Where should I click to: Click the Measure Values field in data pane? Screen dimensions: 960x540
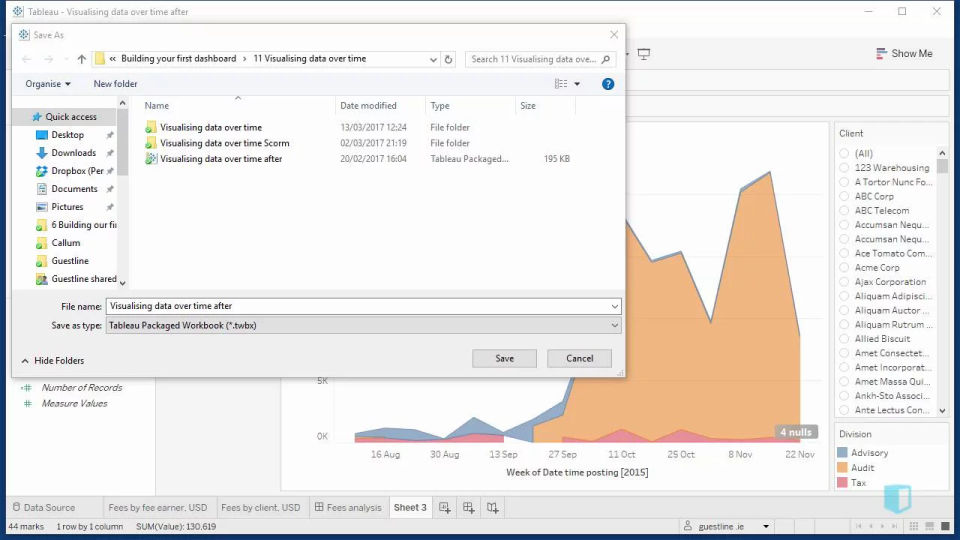tap(74, 403)
